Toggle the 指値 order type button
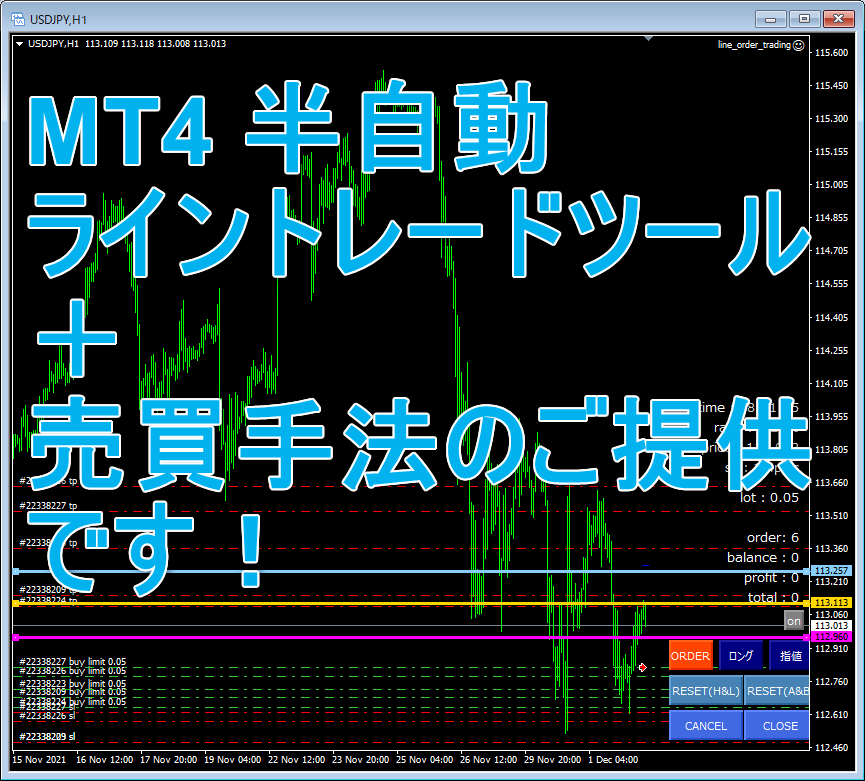The width and height of the screenshot is (865, 781). [789, 655]
